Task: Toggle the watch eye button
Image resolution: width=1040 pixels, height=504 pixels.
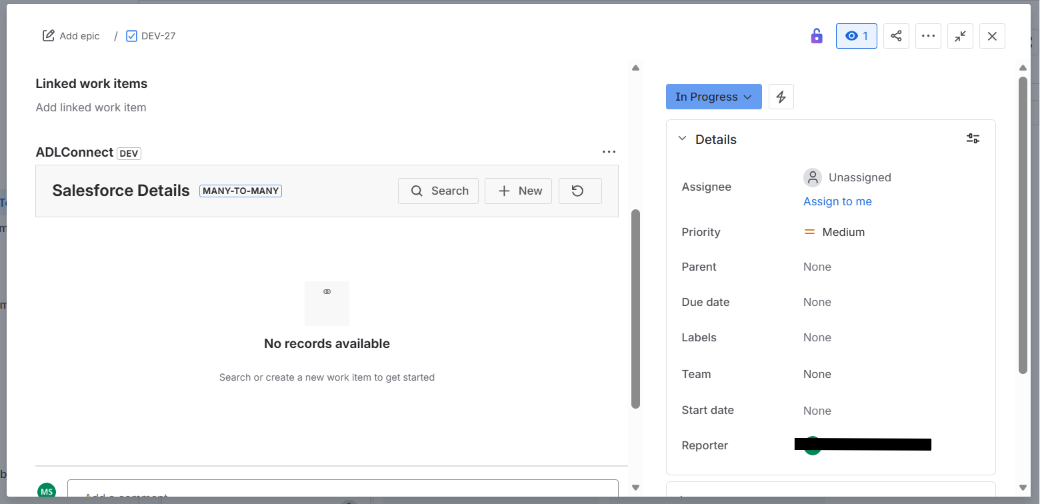Action: coord(856,36)
